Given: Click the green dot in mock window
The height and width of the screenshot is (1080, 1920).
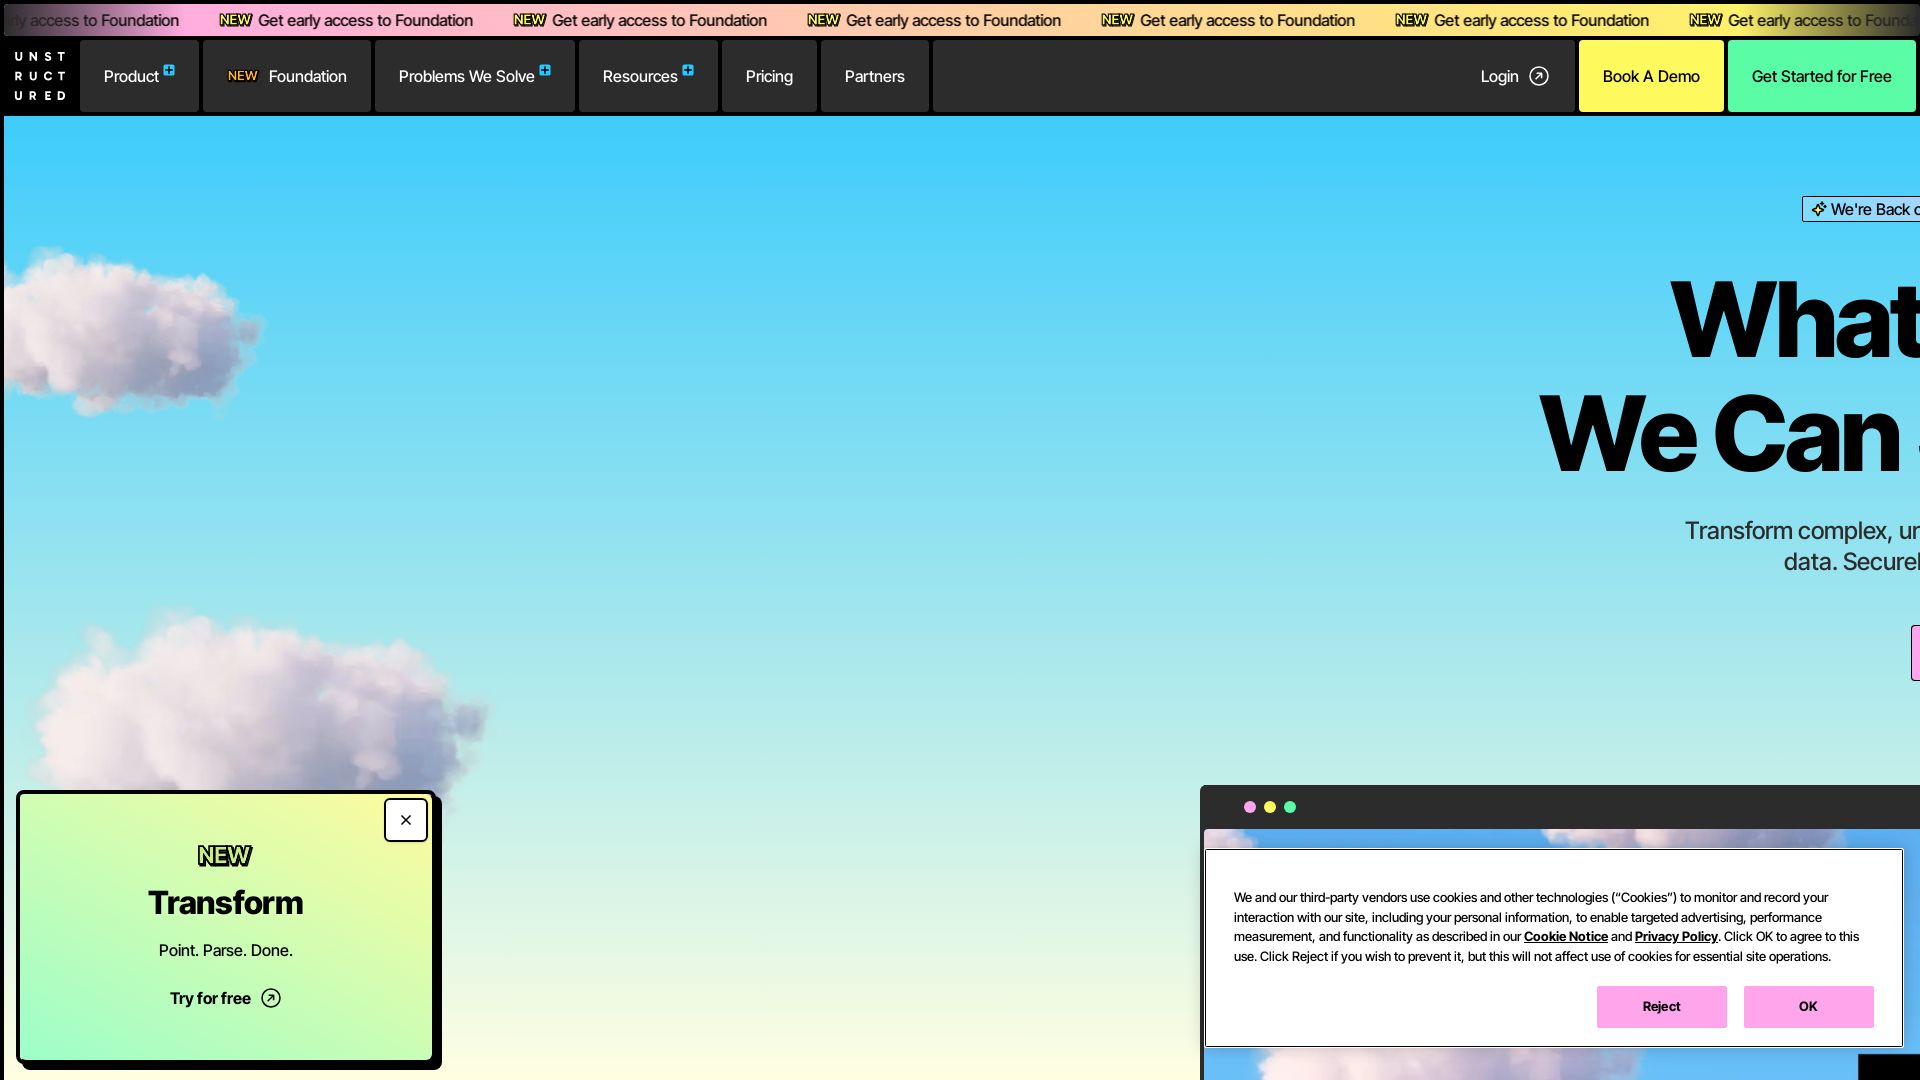Looking at the screenshot, I should click(x=1290, y=807).
